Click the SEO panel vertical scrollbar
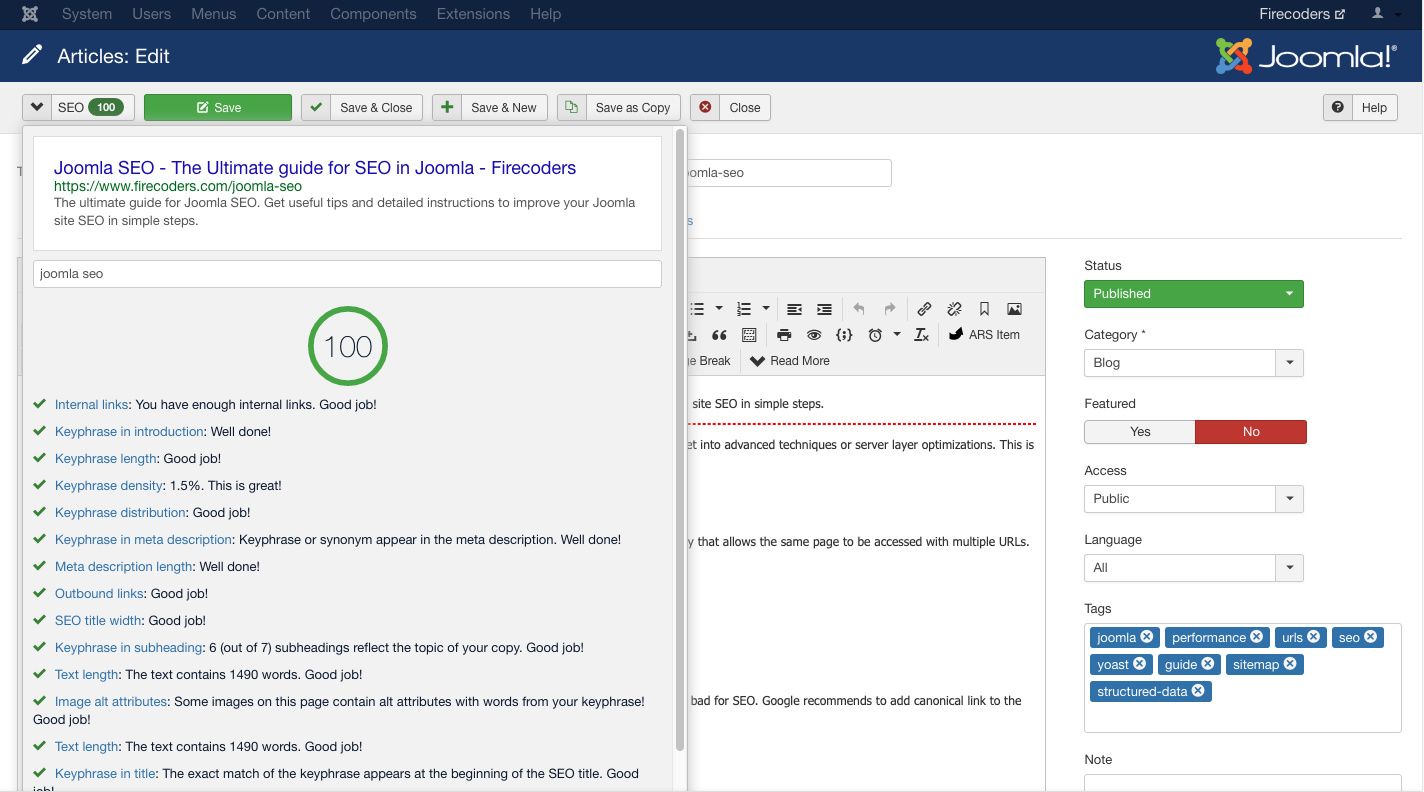 680,440
